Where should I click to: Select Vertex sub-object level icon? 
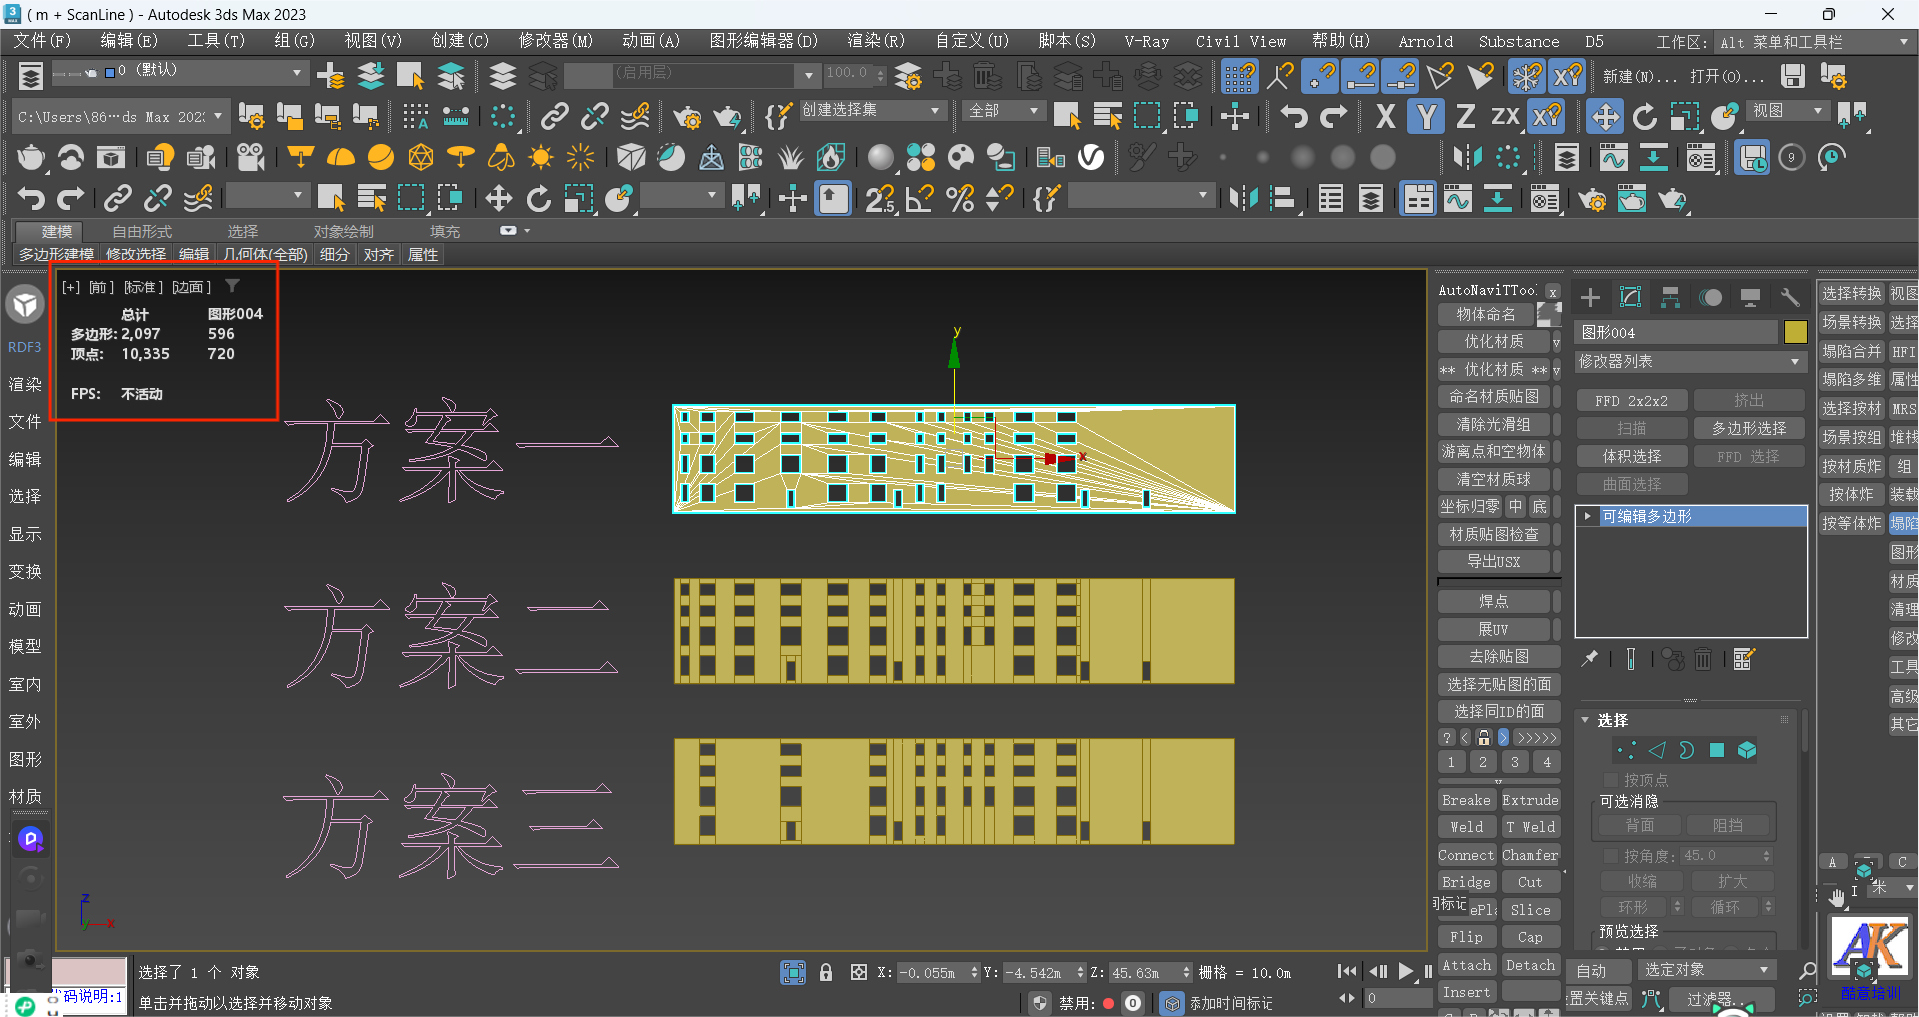pyautogui.click(x=1627, y=750)
